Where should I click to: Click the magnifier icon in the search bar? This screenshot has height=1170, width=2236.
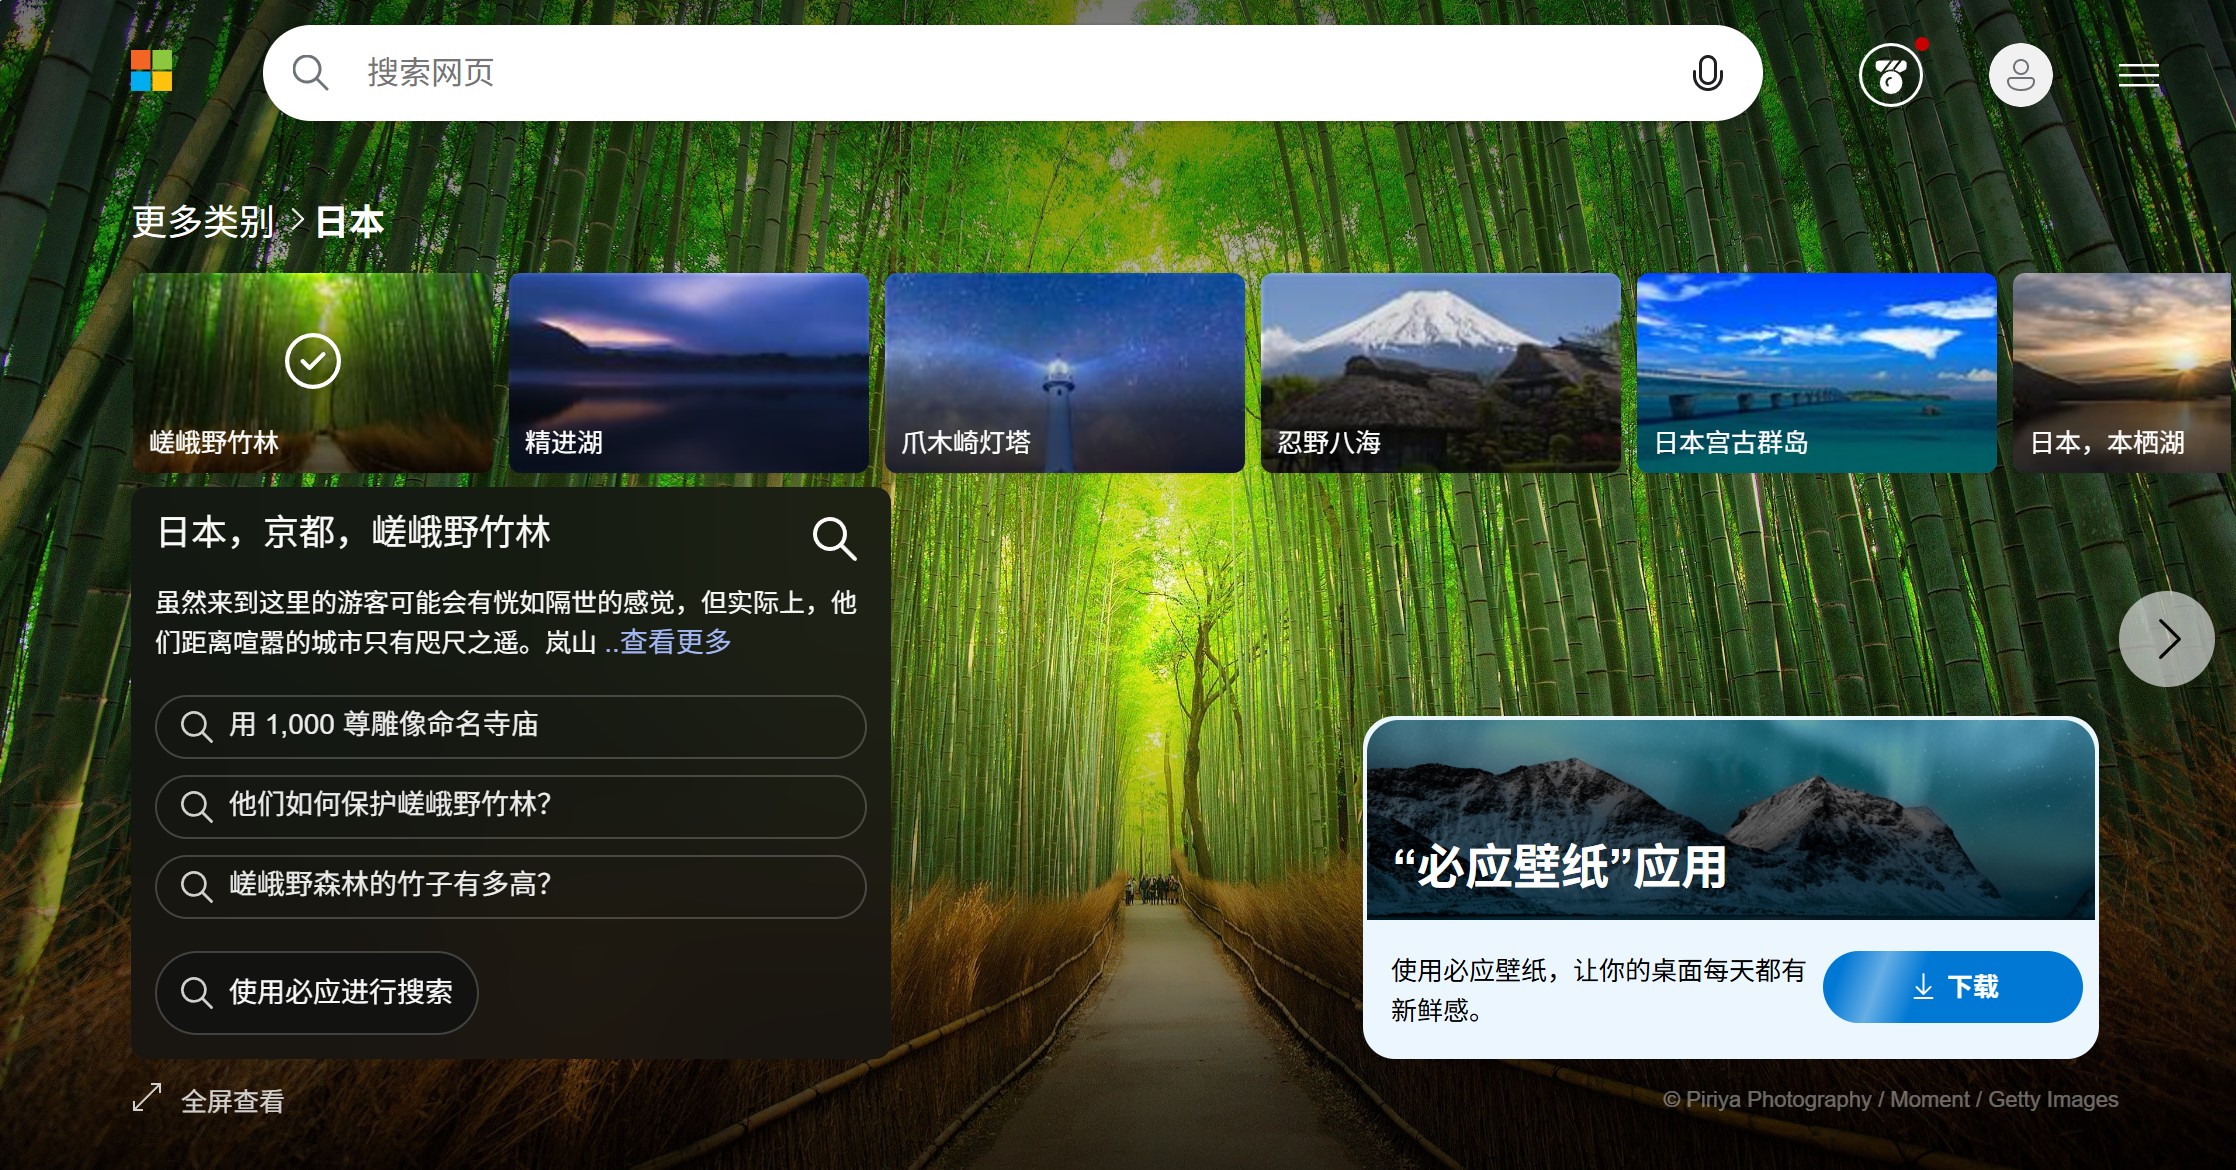click(x=310, y=73)
